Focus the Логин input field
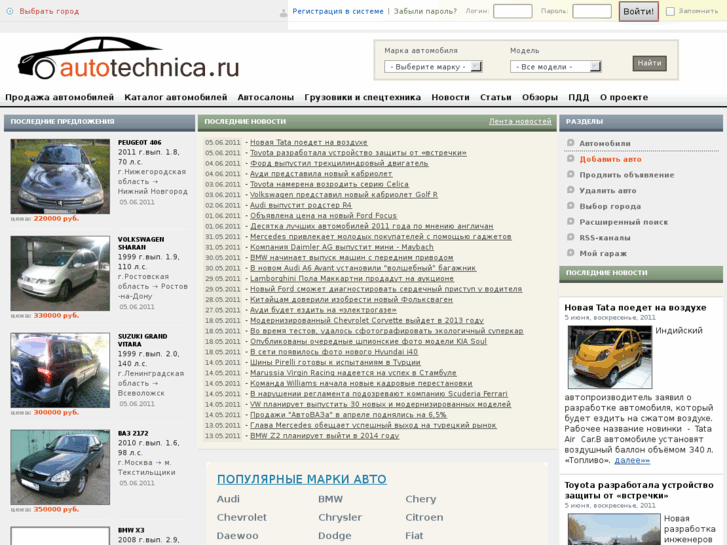The image size is (727, 545). pos(512,11)
